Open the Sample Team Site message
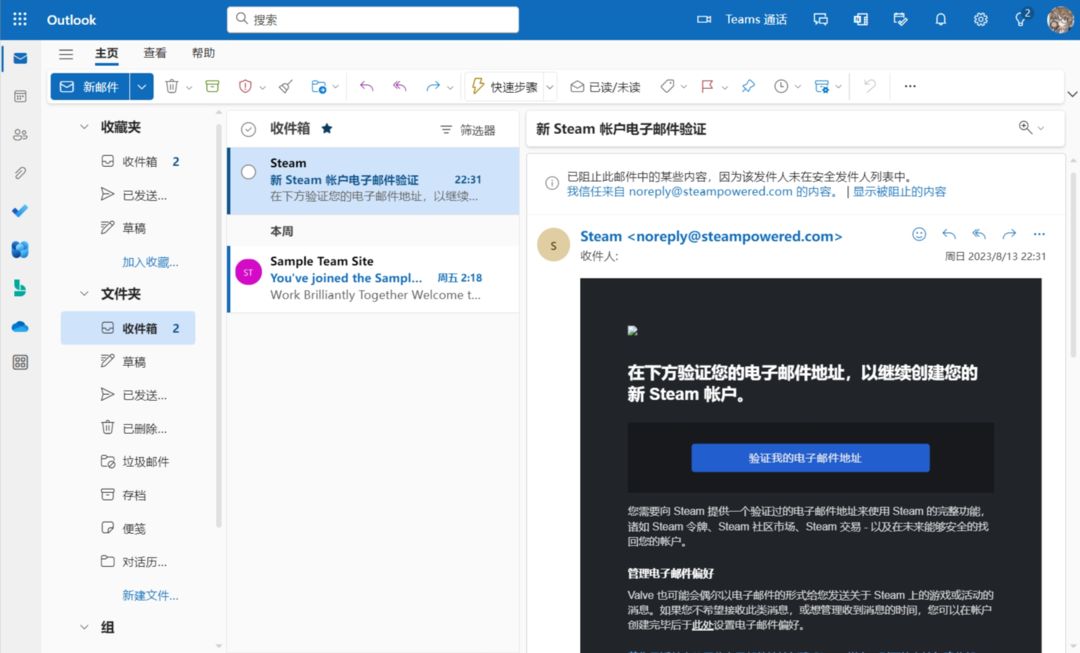1080x653 pixels. click(x=374, y=278)
